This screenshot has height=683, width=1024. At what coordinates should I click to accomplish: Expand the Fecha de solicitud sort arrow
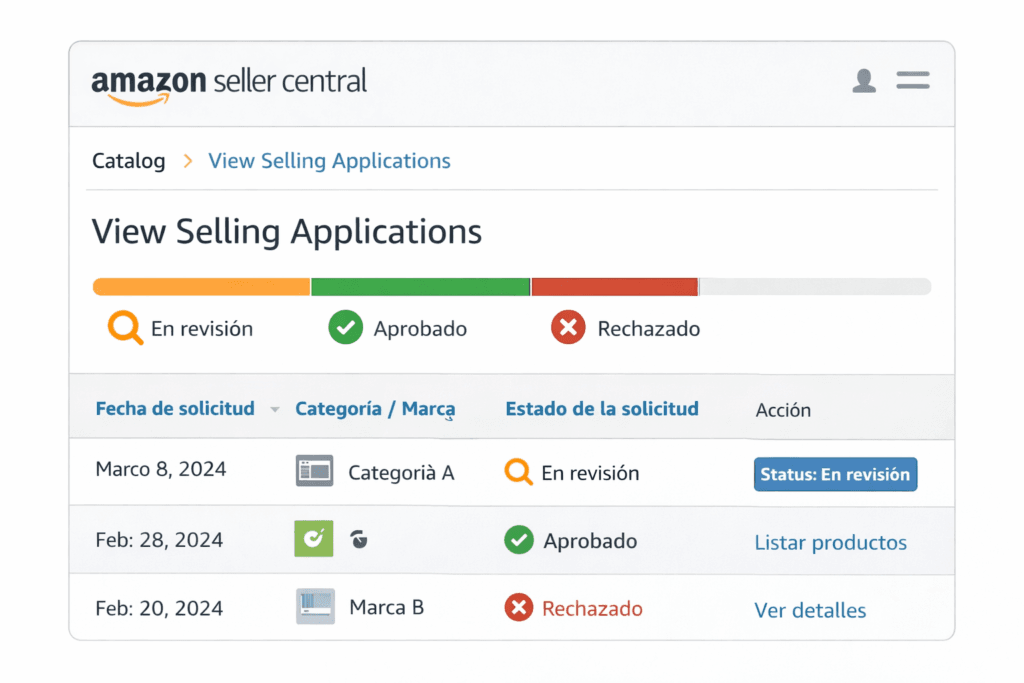275,410
